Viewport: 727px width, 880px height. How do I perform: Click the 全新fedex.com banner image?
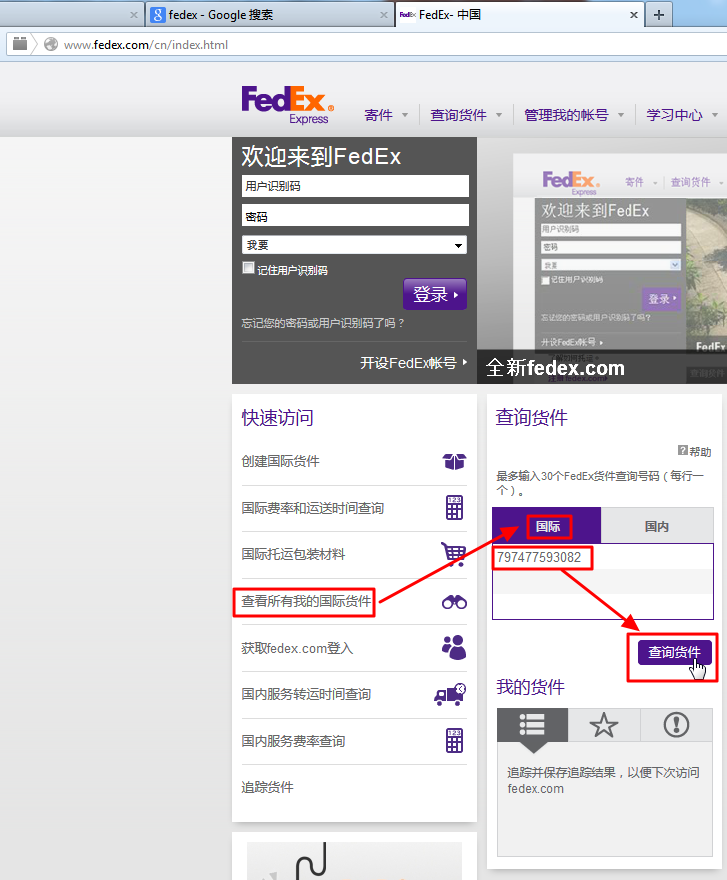point(602,260)
